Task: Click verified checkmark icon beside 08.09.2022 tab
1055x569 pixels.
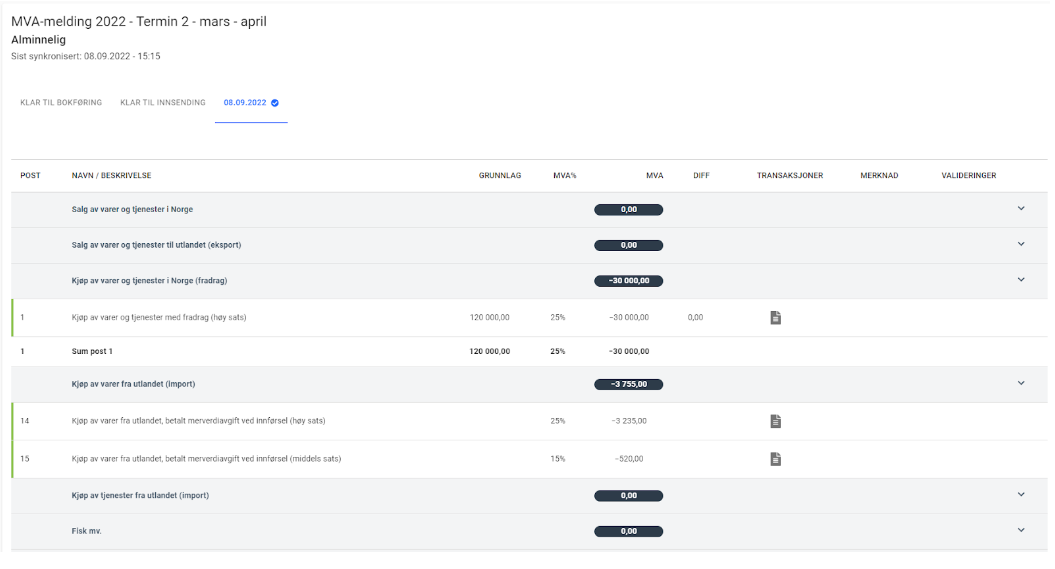Action: tap(275, 103)
